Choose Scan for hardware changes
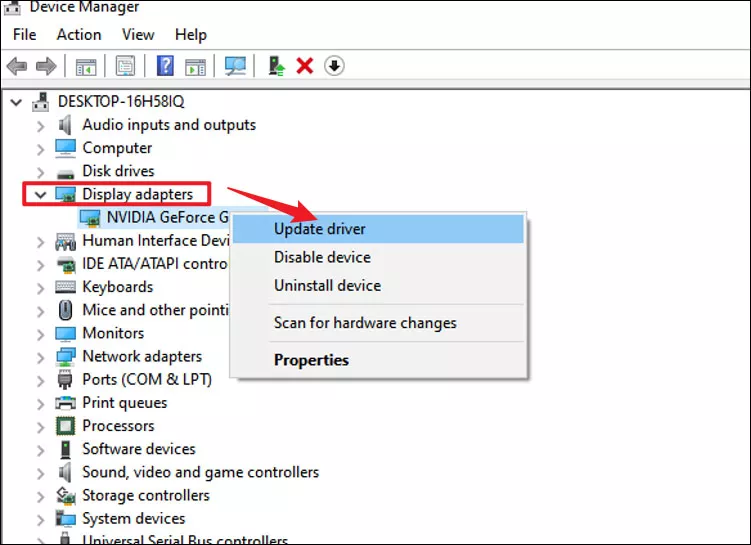751x545 pixels. point(378,323)
